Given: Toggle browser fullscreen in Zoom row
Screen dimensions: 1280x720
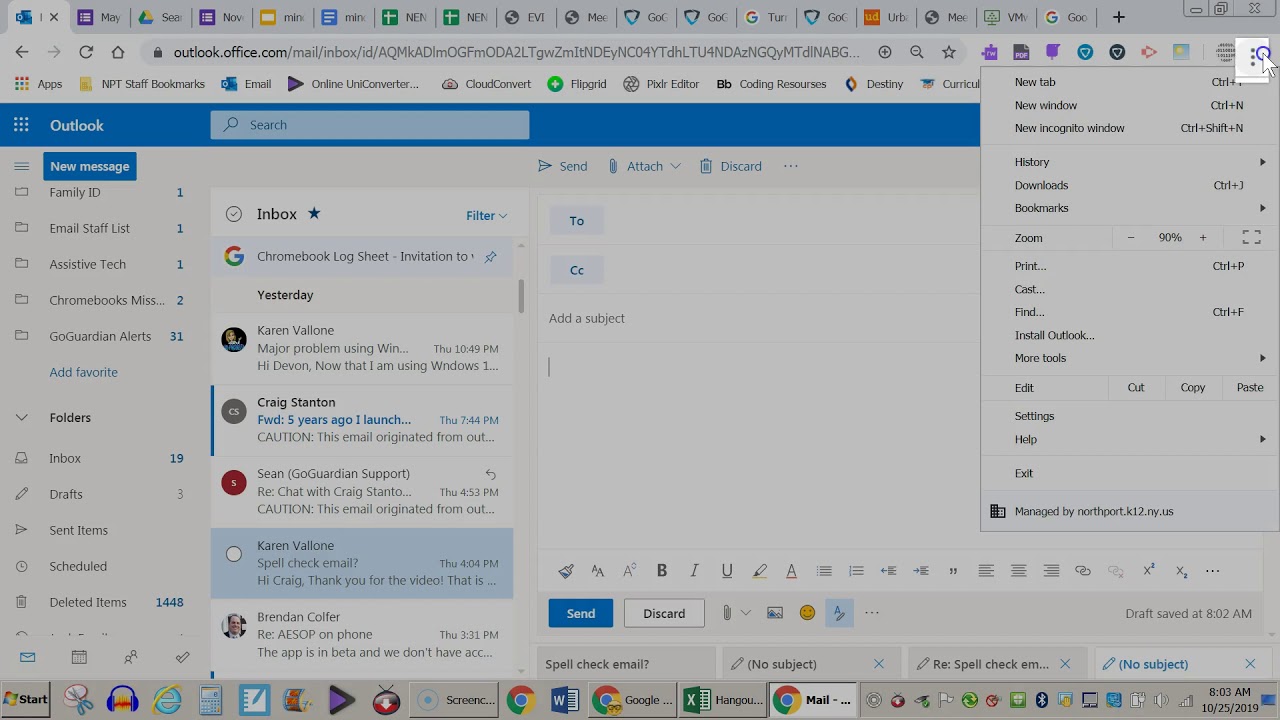Looking at the screenshot, I should coord(1251,238).
